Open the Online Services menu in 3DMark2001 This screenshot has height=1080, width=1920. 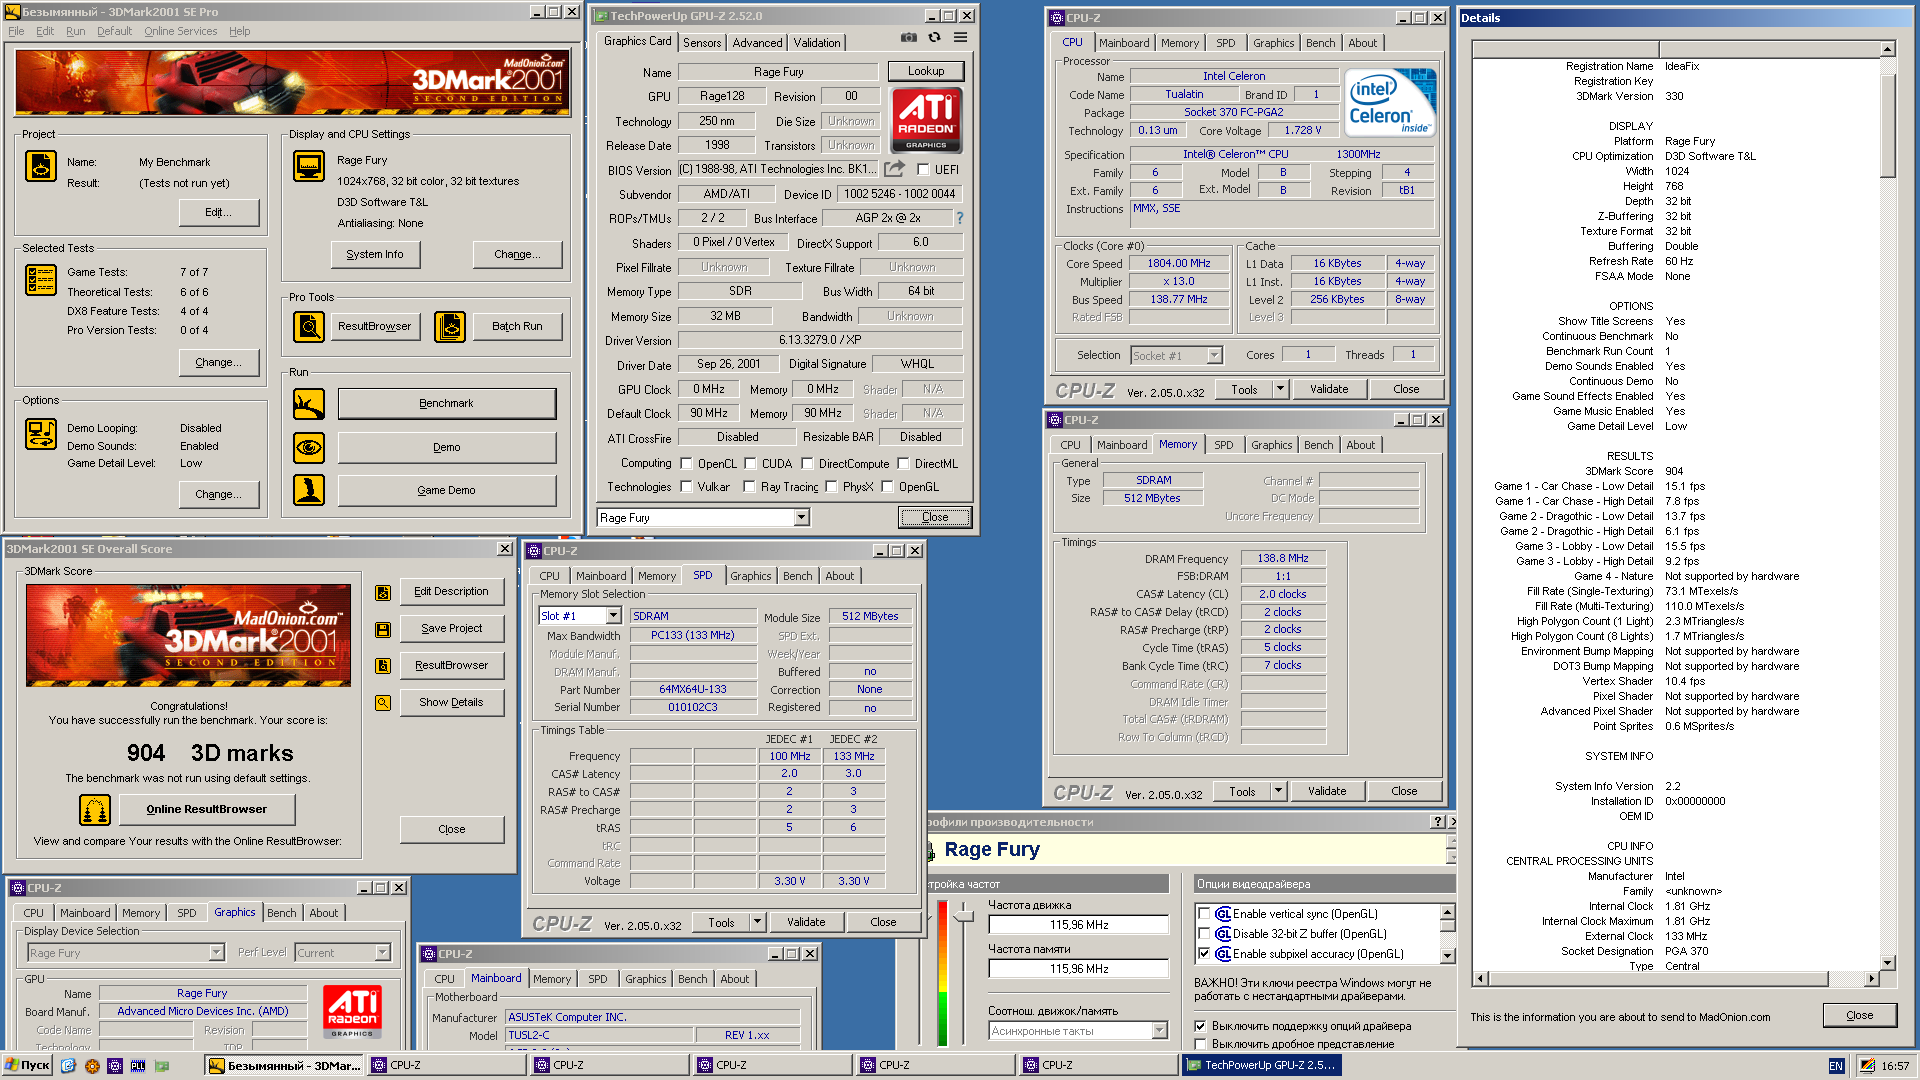click(180, 31)
